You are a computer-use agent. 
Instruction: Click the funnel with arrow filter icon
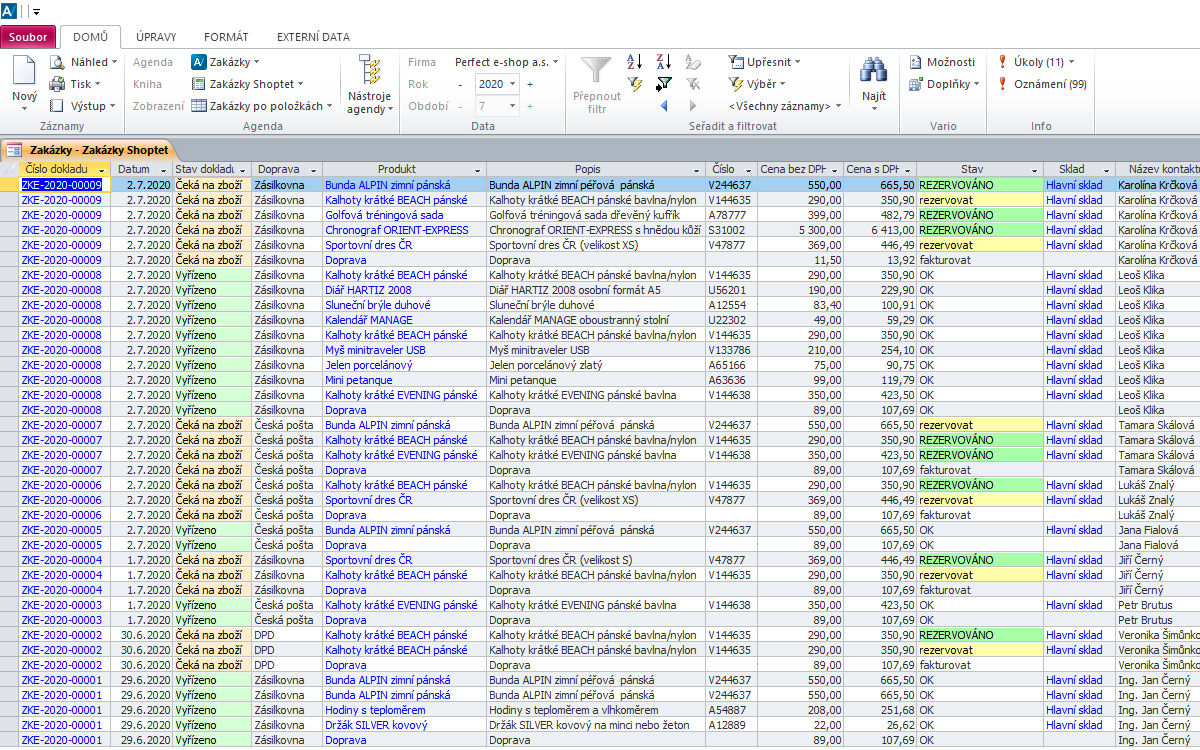click(664, 84)
